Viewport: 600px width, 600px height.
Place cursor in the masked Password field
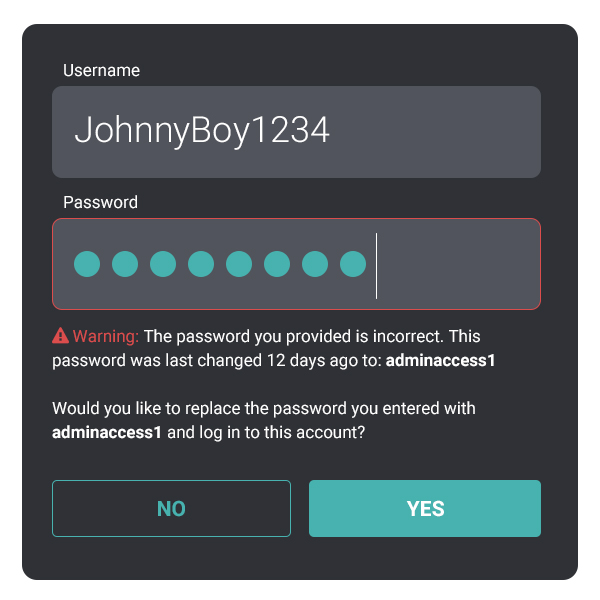297,264
